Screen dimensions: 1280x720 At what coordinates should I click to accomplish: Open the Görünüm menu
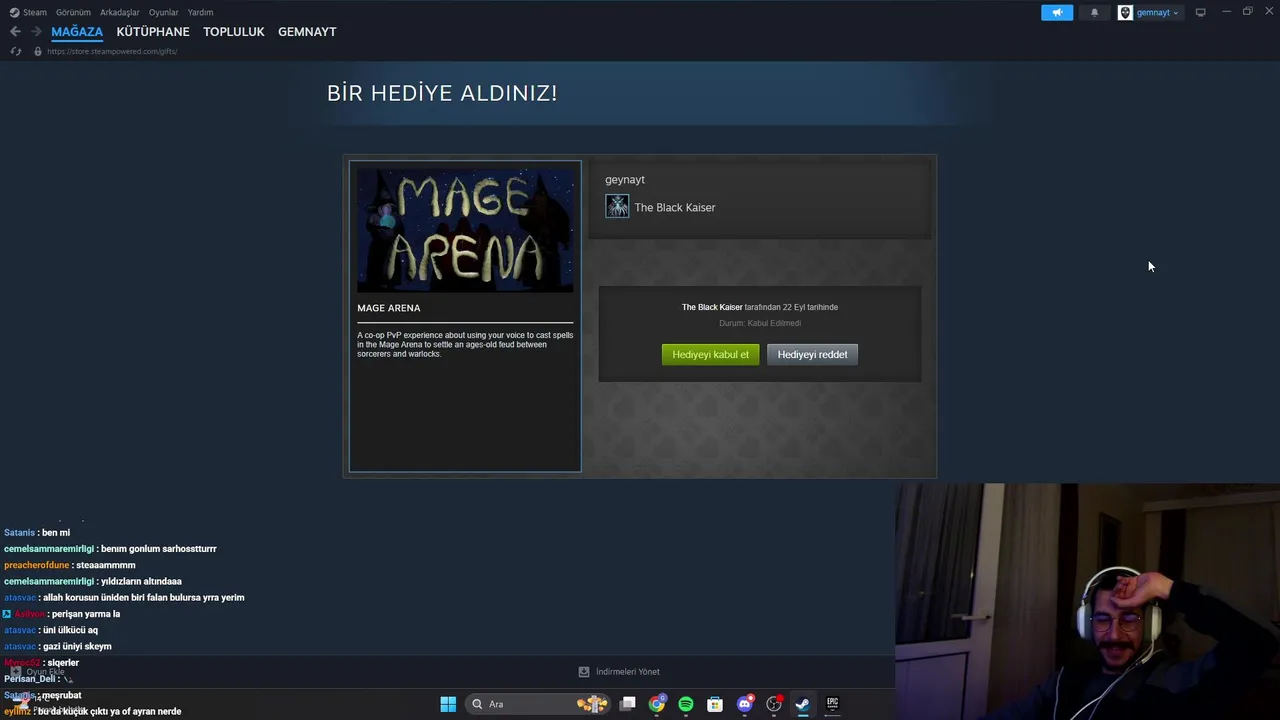click(73, 12)
